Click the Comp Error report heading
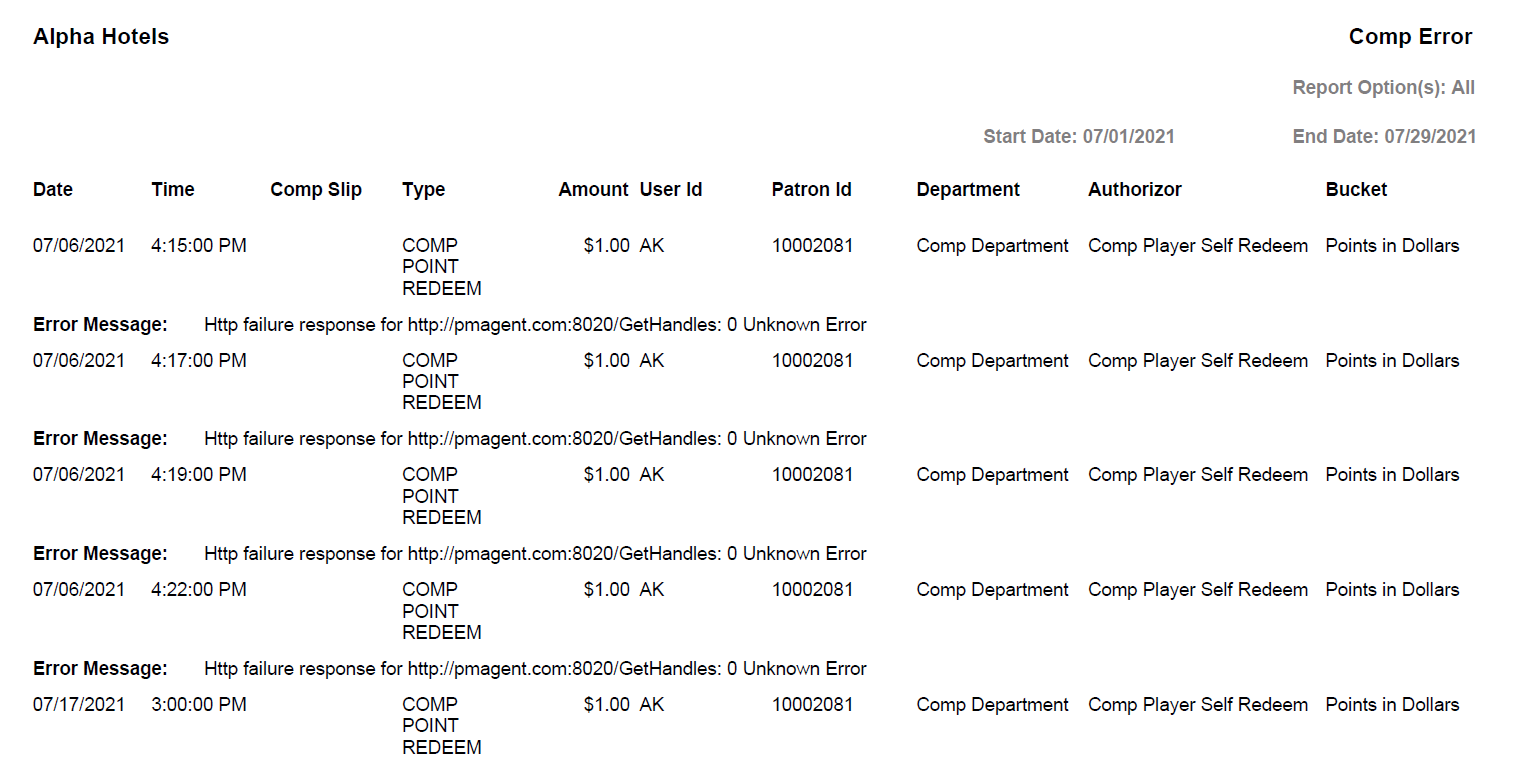This screenshot has width=1527, height=765. pyautogui.click(x=1410, y=37)
